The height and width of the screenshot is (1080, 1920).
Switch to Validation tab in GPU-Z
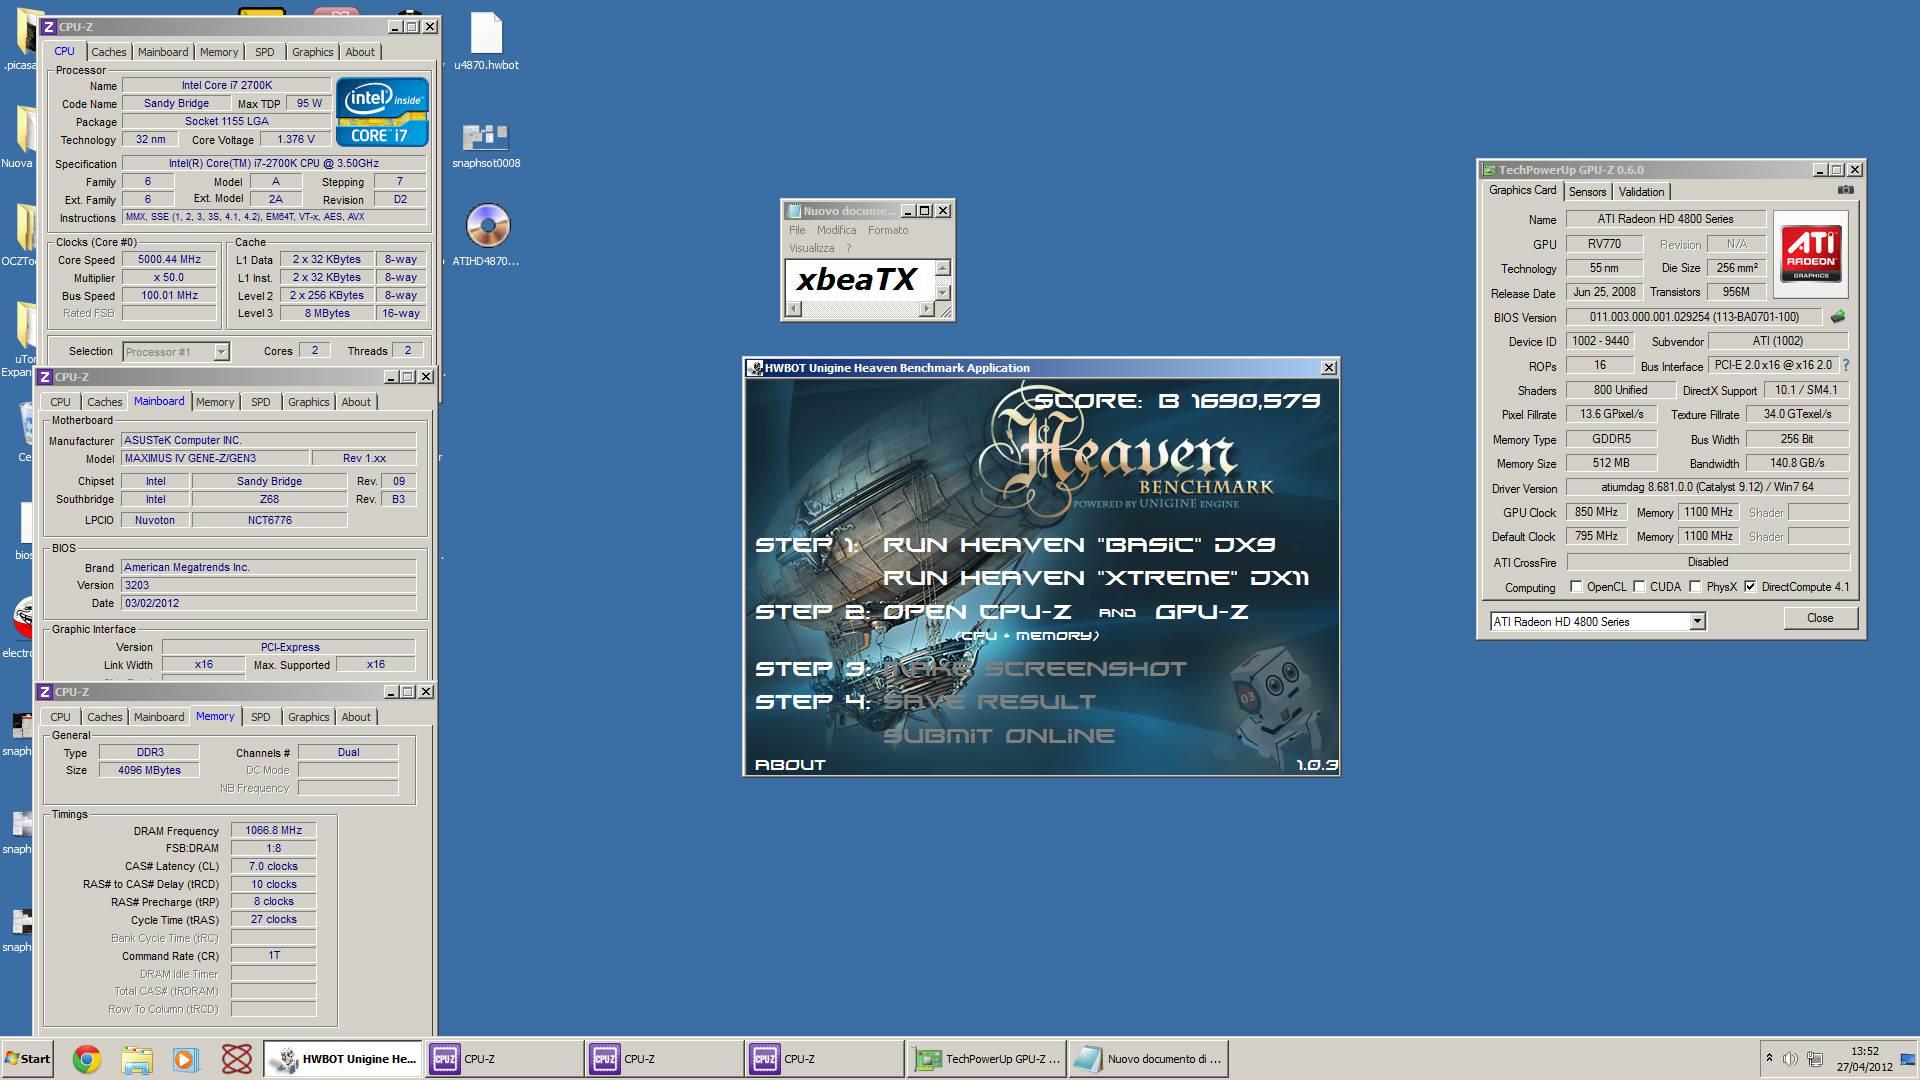coord(1641,192)
